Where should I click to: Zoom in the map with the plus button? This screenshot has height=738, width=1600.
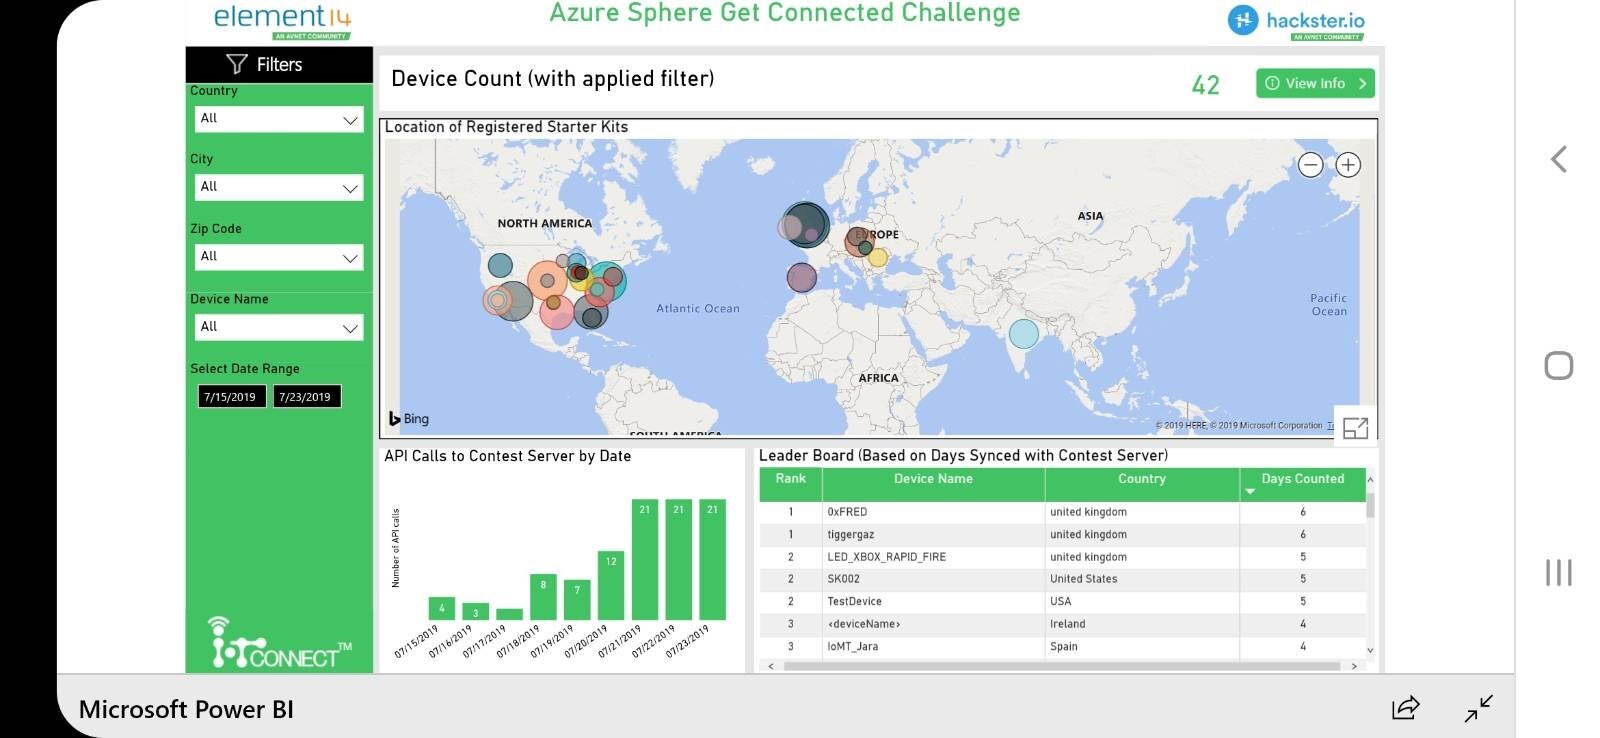1348,165
